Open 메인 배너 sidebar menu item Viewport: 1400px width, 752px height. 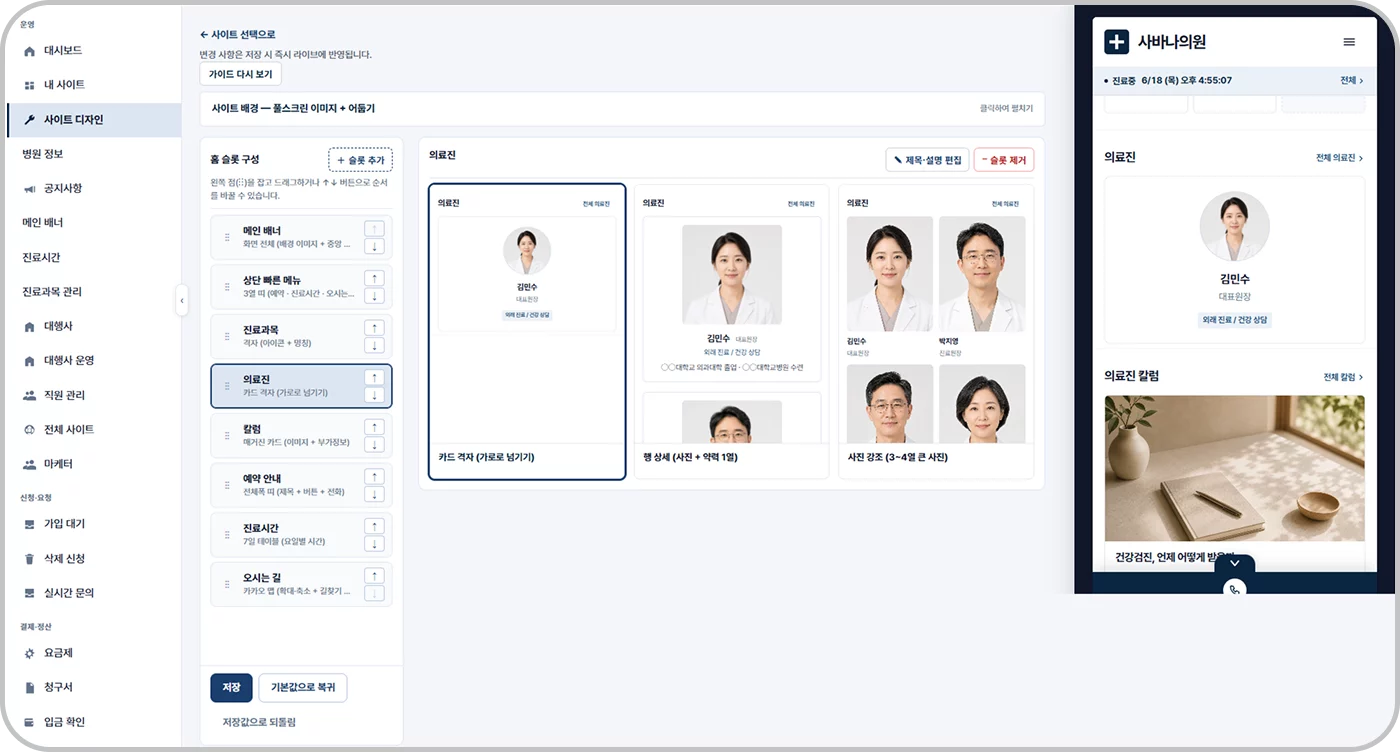pos(93,222)
